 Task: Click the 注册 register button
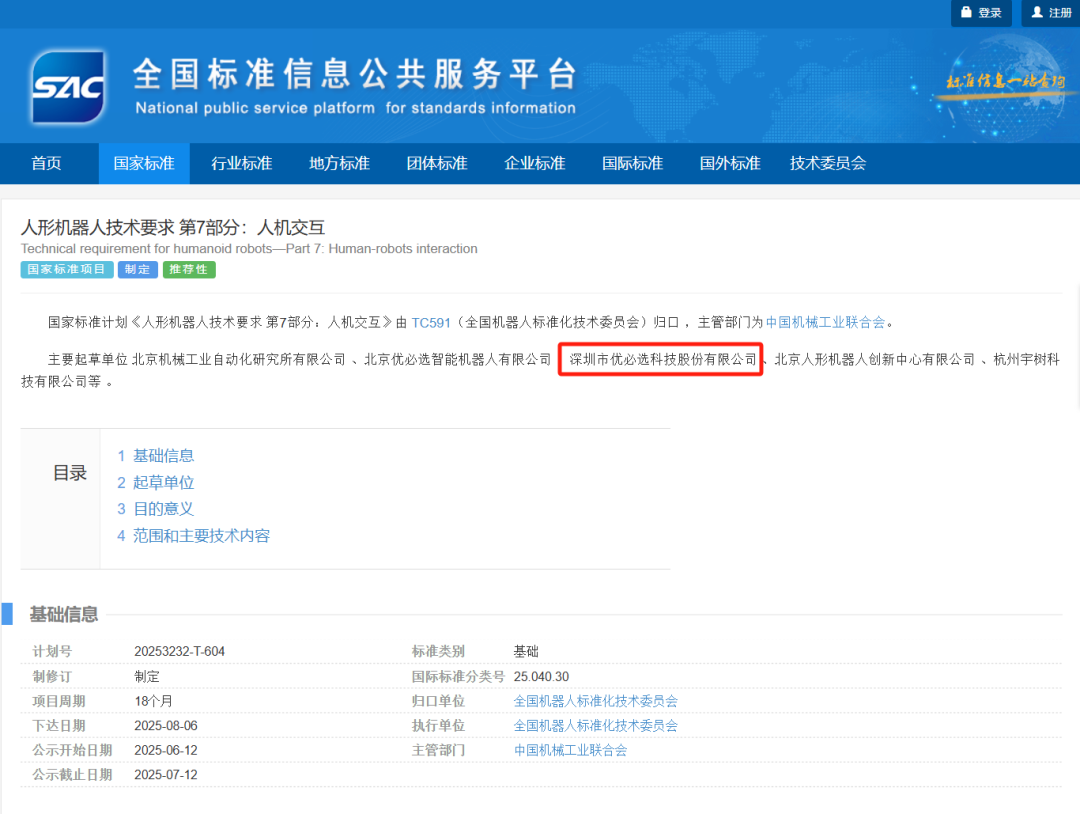1050,13
